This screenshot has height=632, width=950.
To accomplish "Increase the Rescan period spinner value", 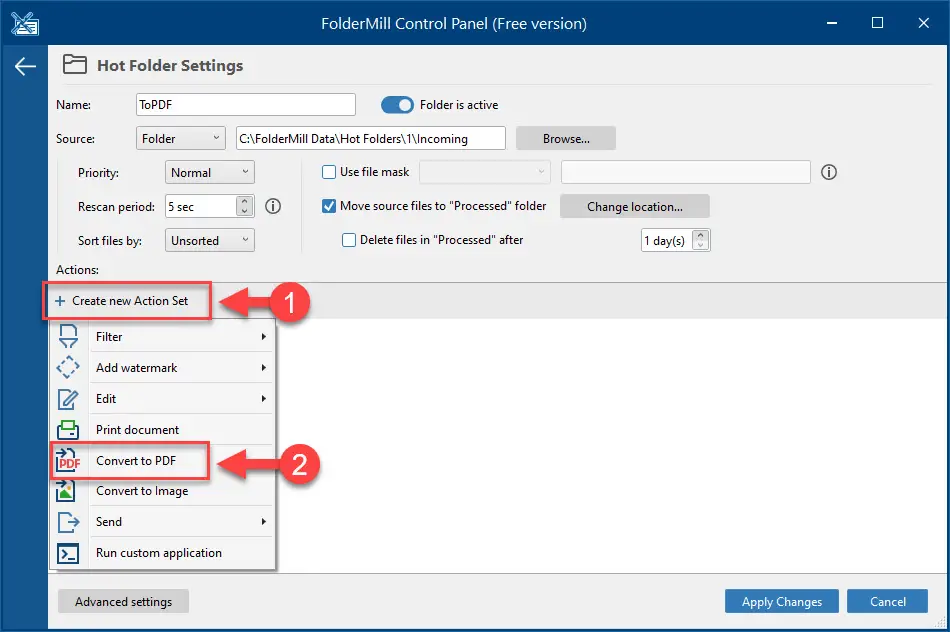I will (244, 201).
